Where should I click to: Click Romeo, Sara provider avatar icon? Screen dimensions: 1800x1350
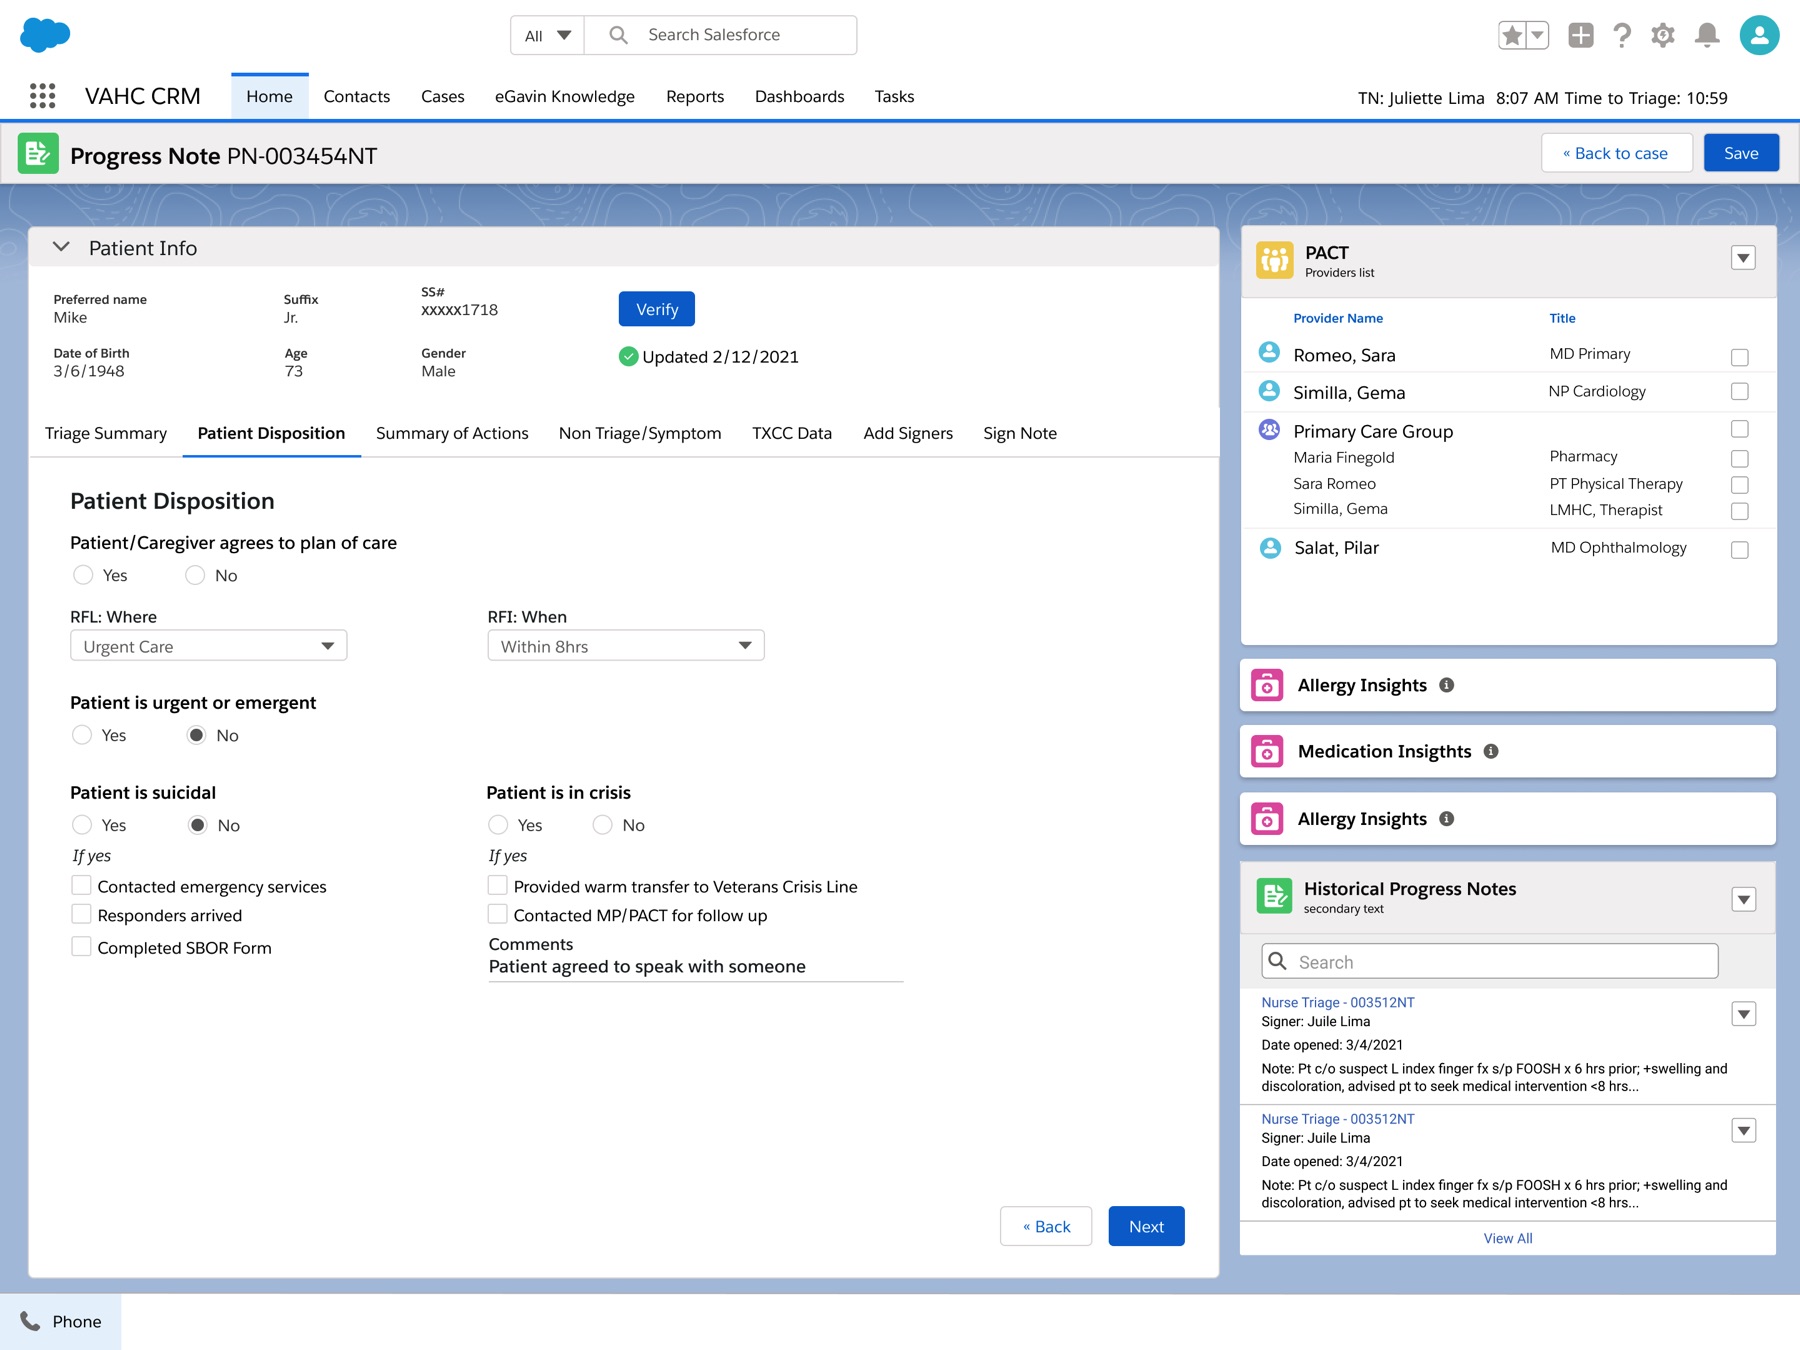pos(1269,352)
